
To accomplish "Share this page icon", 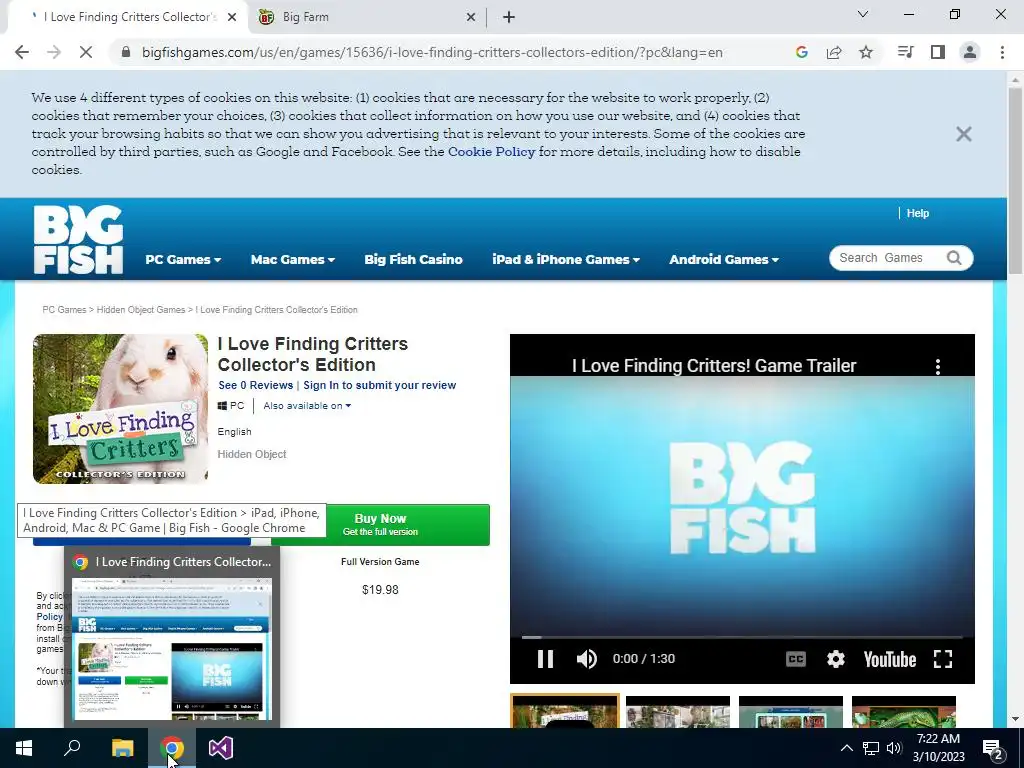I will (x=834, y=52).
